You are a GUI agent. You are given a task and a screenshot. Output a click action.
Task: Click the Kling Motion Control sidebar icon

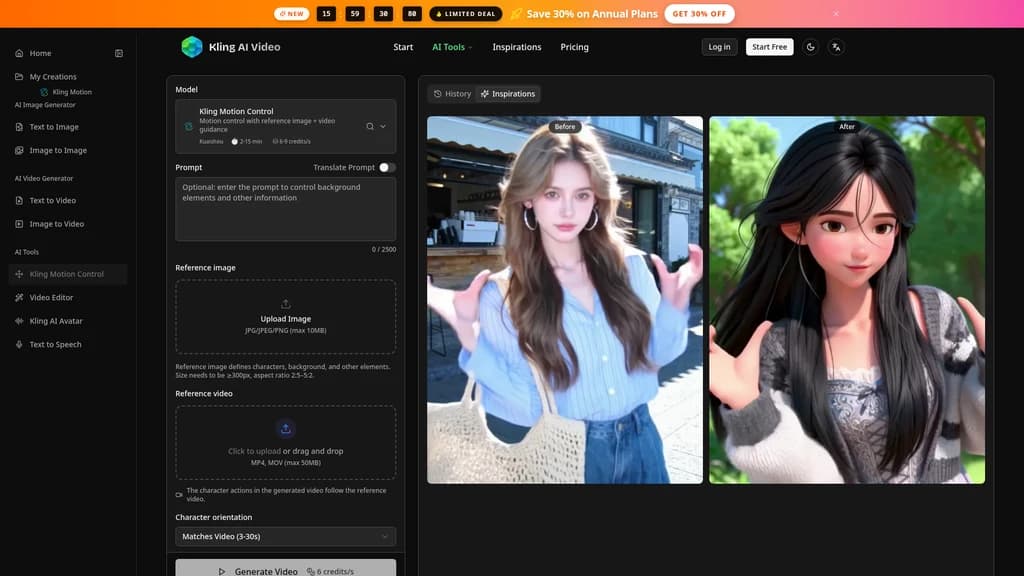(x=19, y=274)
